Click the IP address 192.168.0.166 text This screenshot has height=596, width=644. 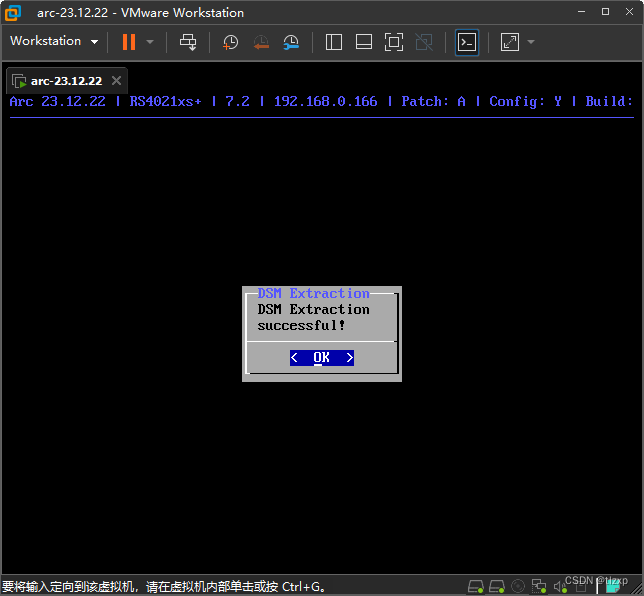pos(325,101)
